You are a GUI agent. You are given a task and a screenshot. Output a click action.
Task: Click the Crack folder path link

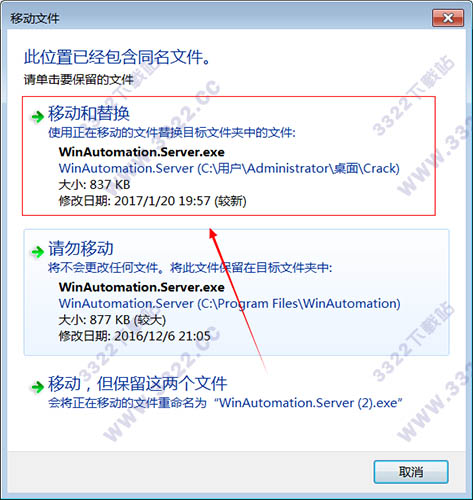tap(229, 168)
